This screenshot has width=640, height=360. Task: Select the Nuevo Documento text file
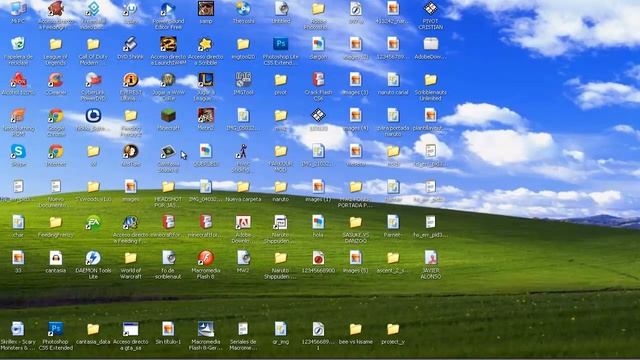(56, 187)
